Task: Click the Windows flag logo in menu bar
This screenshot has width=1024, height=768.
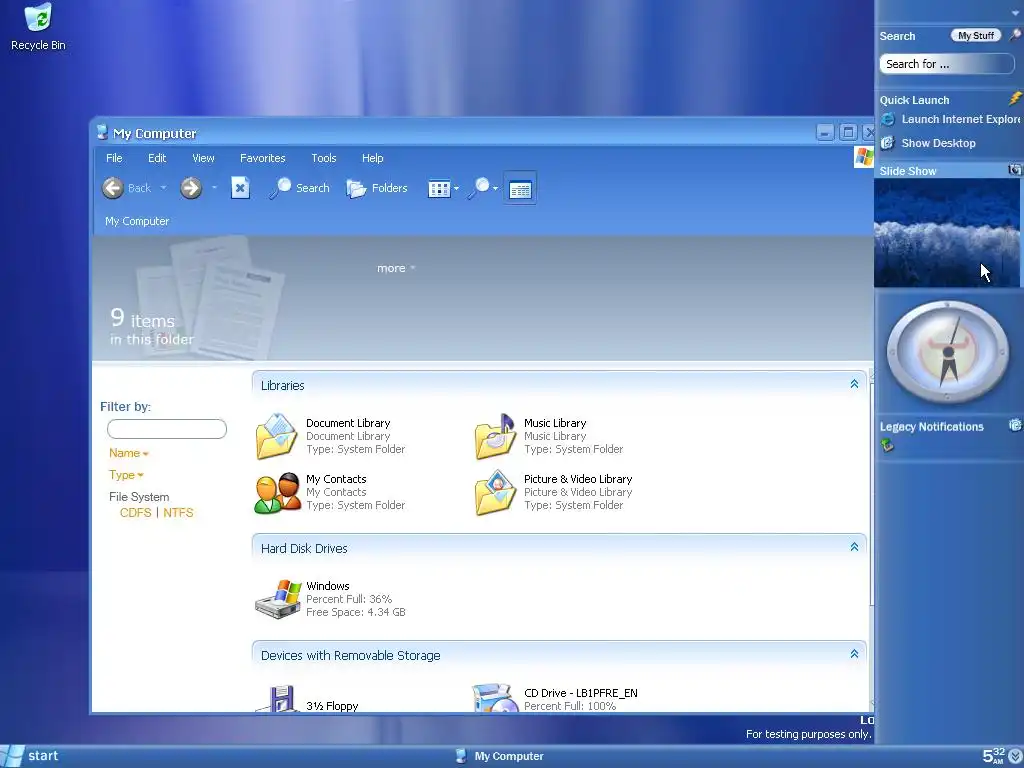Action: [863, 157]
